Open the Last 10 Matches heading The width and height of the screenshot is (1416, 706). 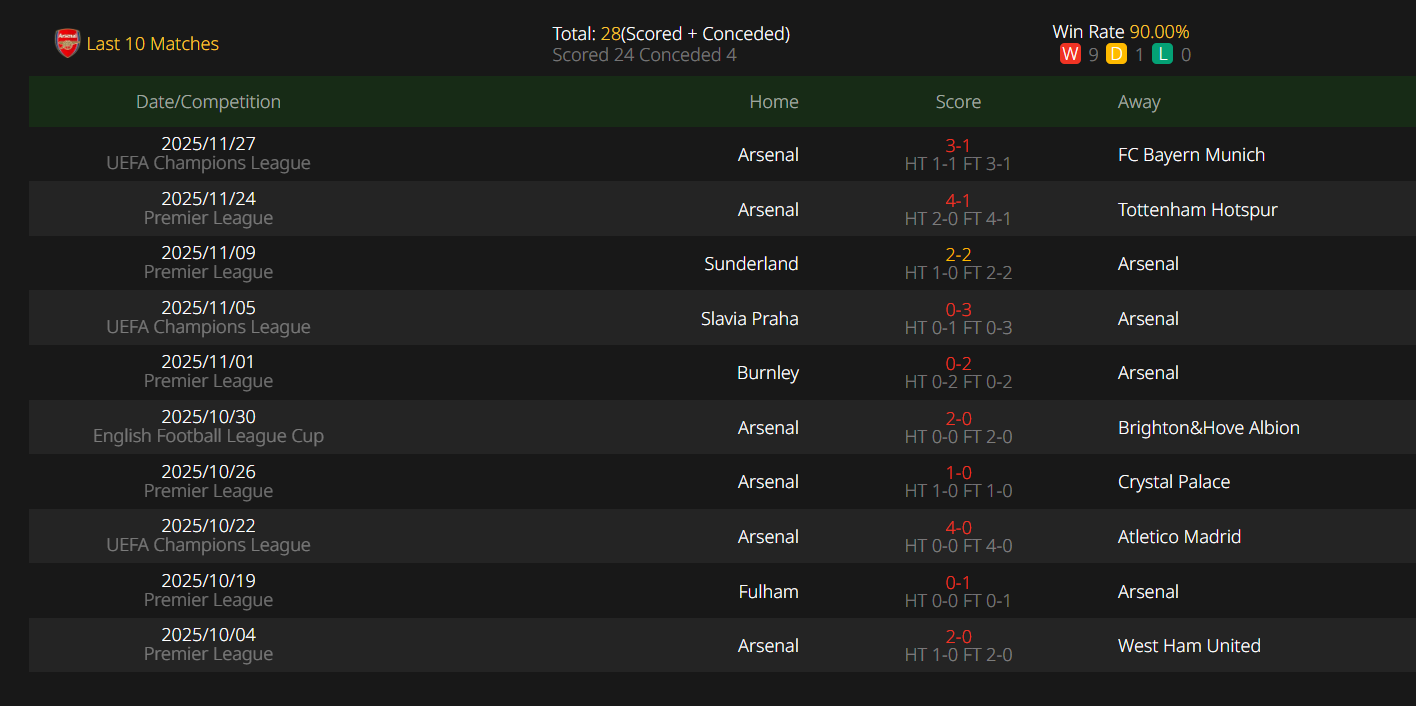[x=152, y=44]
